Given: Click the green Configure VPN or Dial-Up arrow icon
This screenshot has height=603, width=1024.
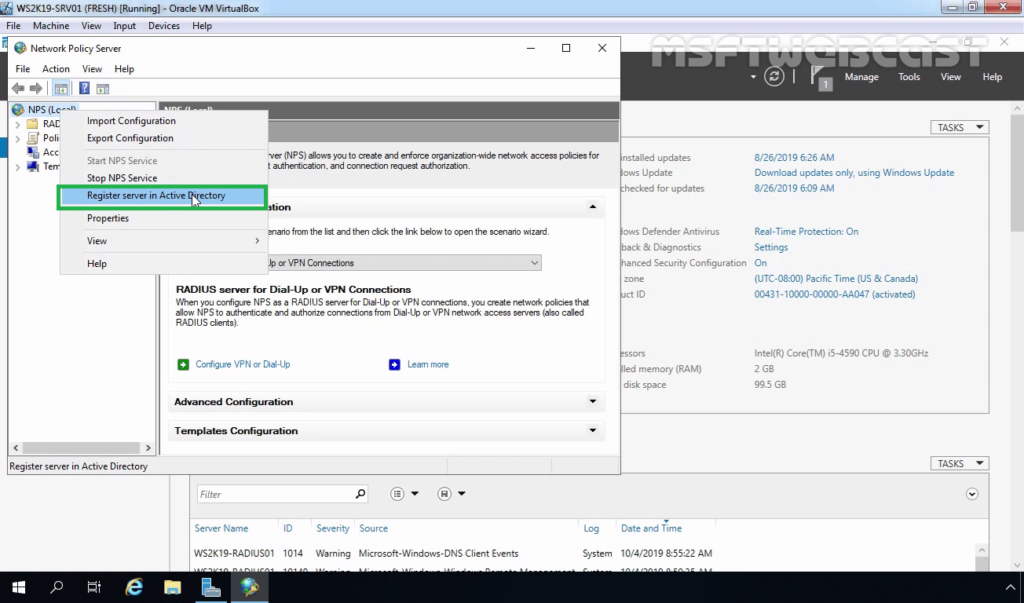Looking at the screenshot, I should [183, 365].
